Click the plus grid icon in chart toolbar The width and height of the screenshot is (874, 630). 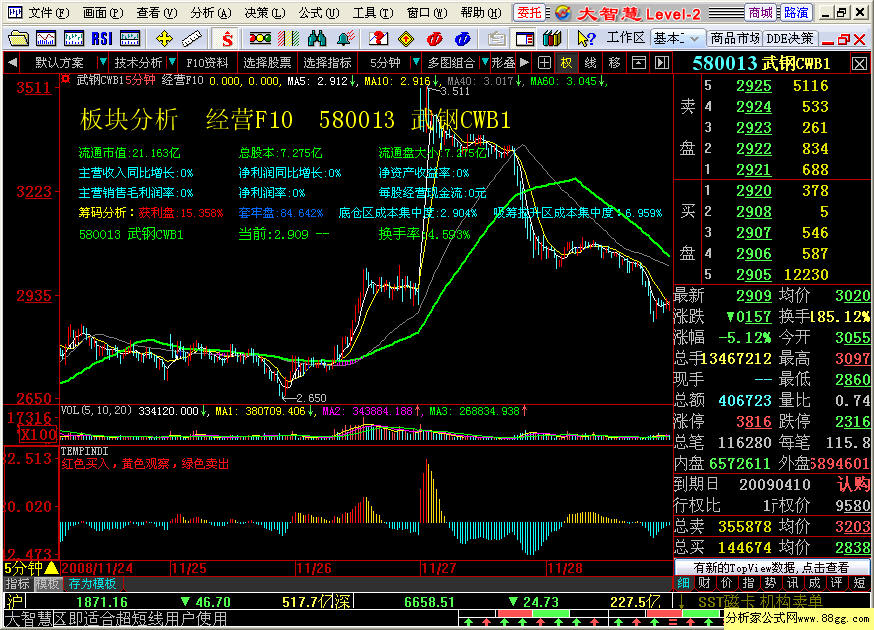click(x=545, y=62)
